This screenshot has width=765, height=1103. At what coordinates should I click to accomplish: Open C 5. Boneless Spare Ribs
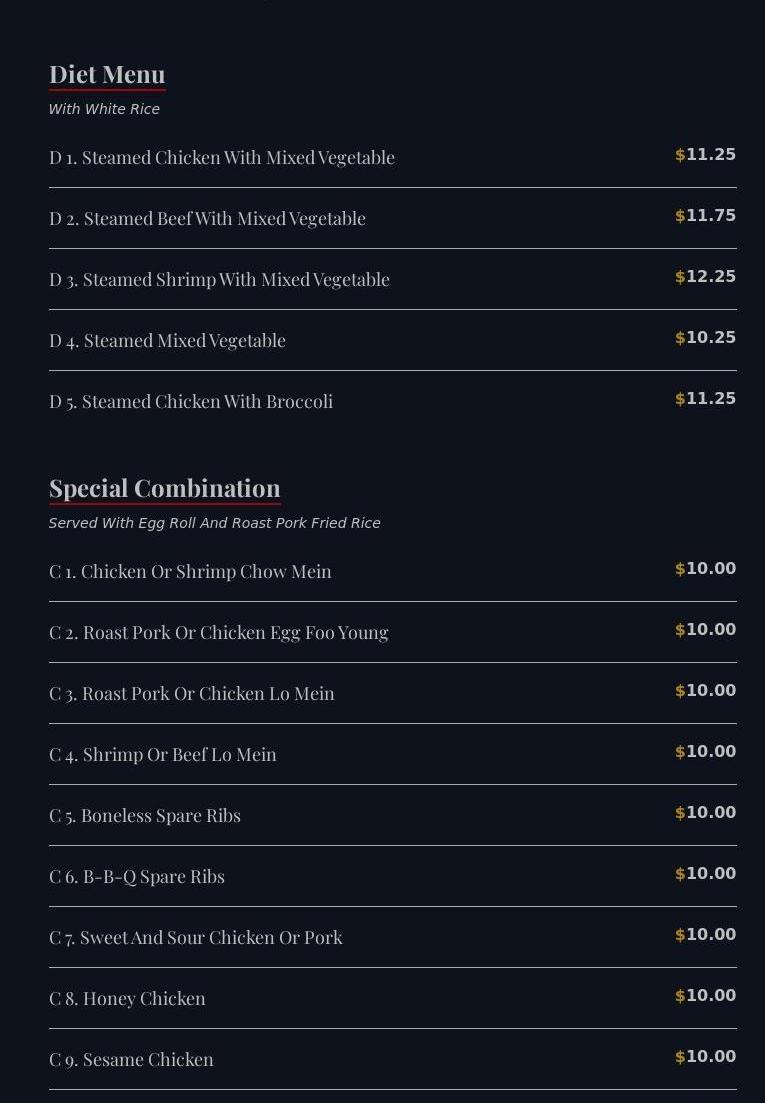tap(145, 815)
